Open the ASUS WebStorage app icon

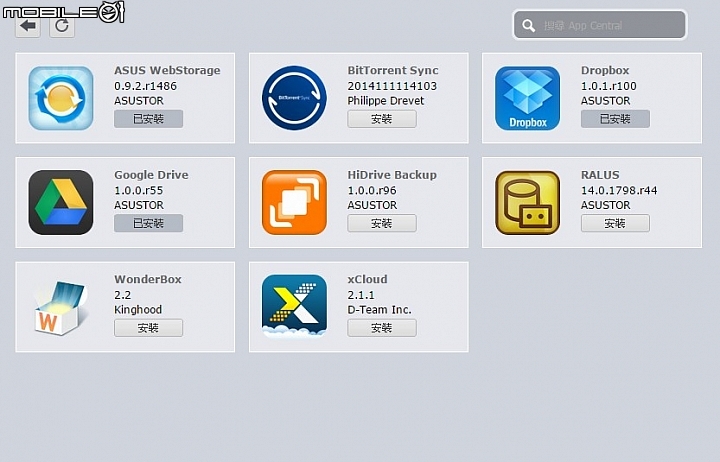click(x=61, y=98)
